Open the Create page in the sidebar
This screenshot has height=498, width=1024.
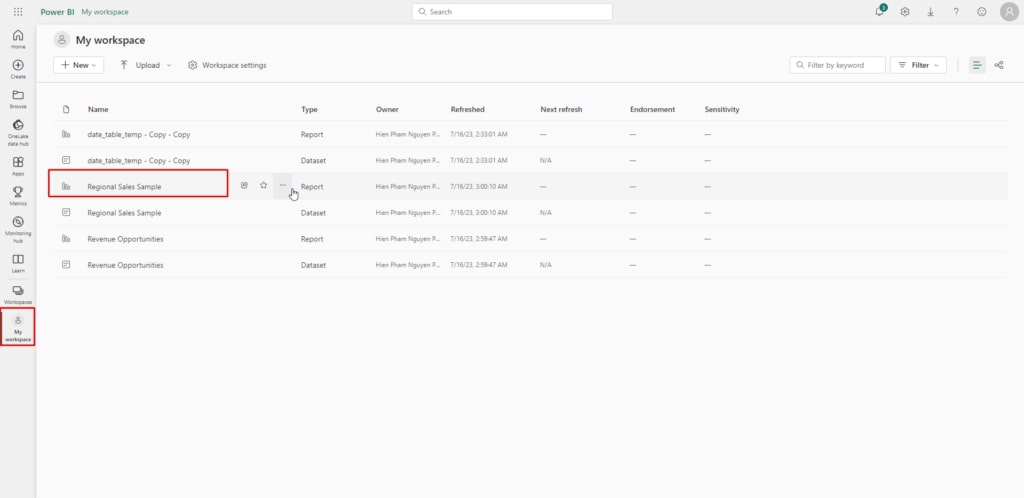(x=18, y=69)
